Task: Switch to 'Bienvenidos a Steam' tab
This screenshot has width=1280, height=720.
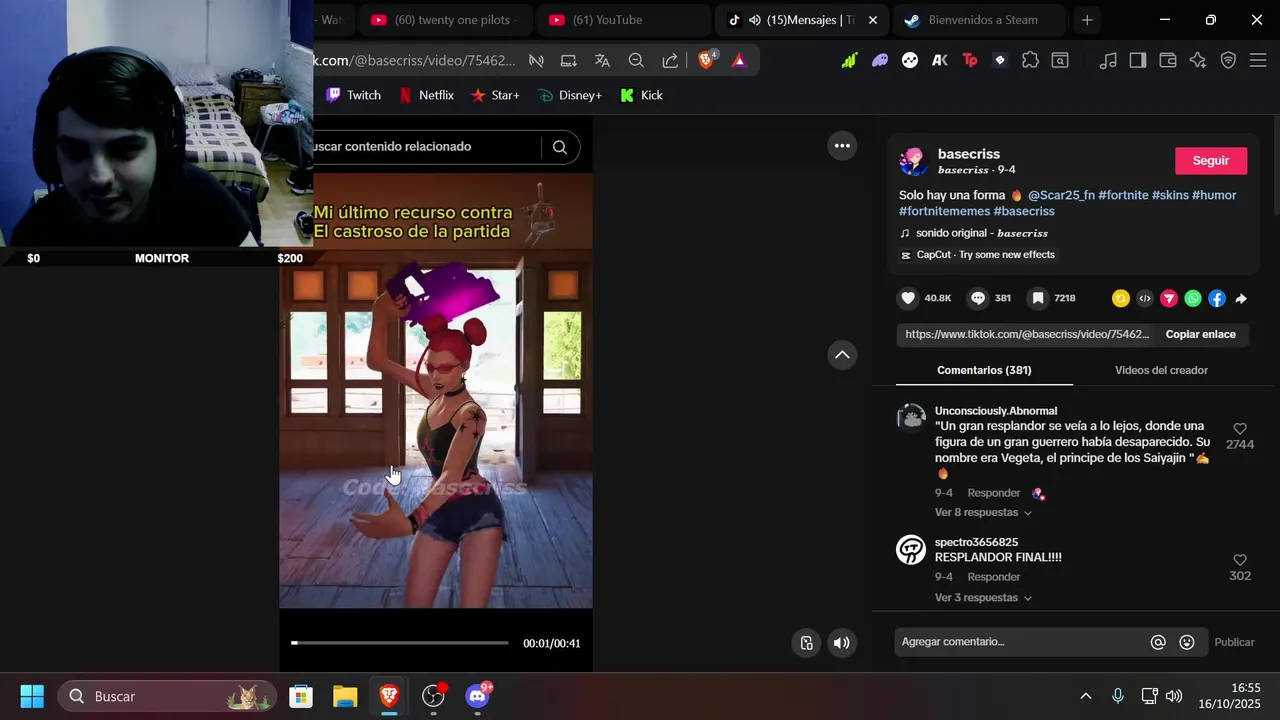Action: coord(979,20)
